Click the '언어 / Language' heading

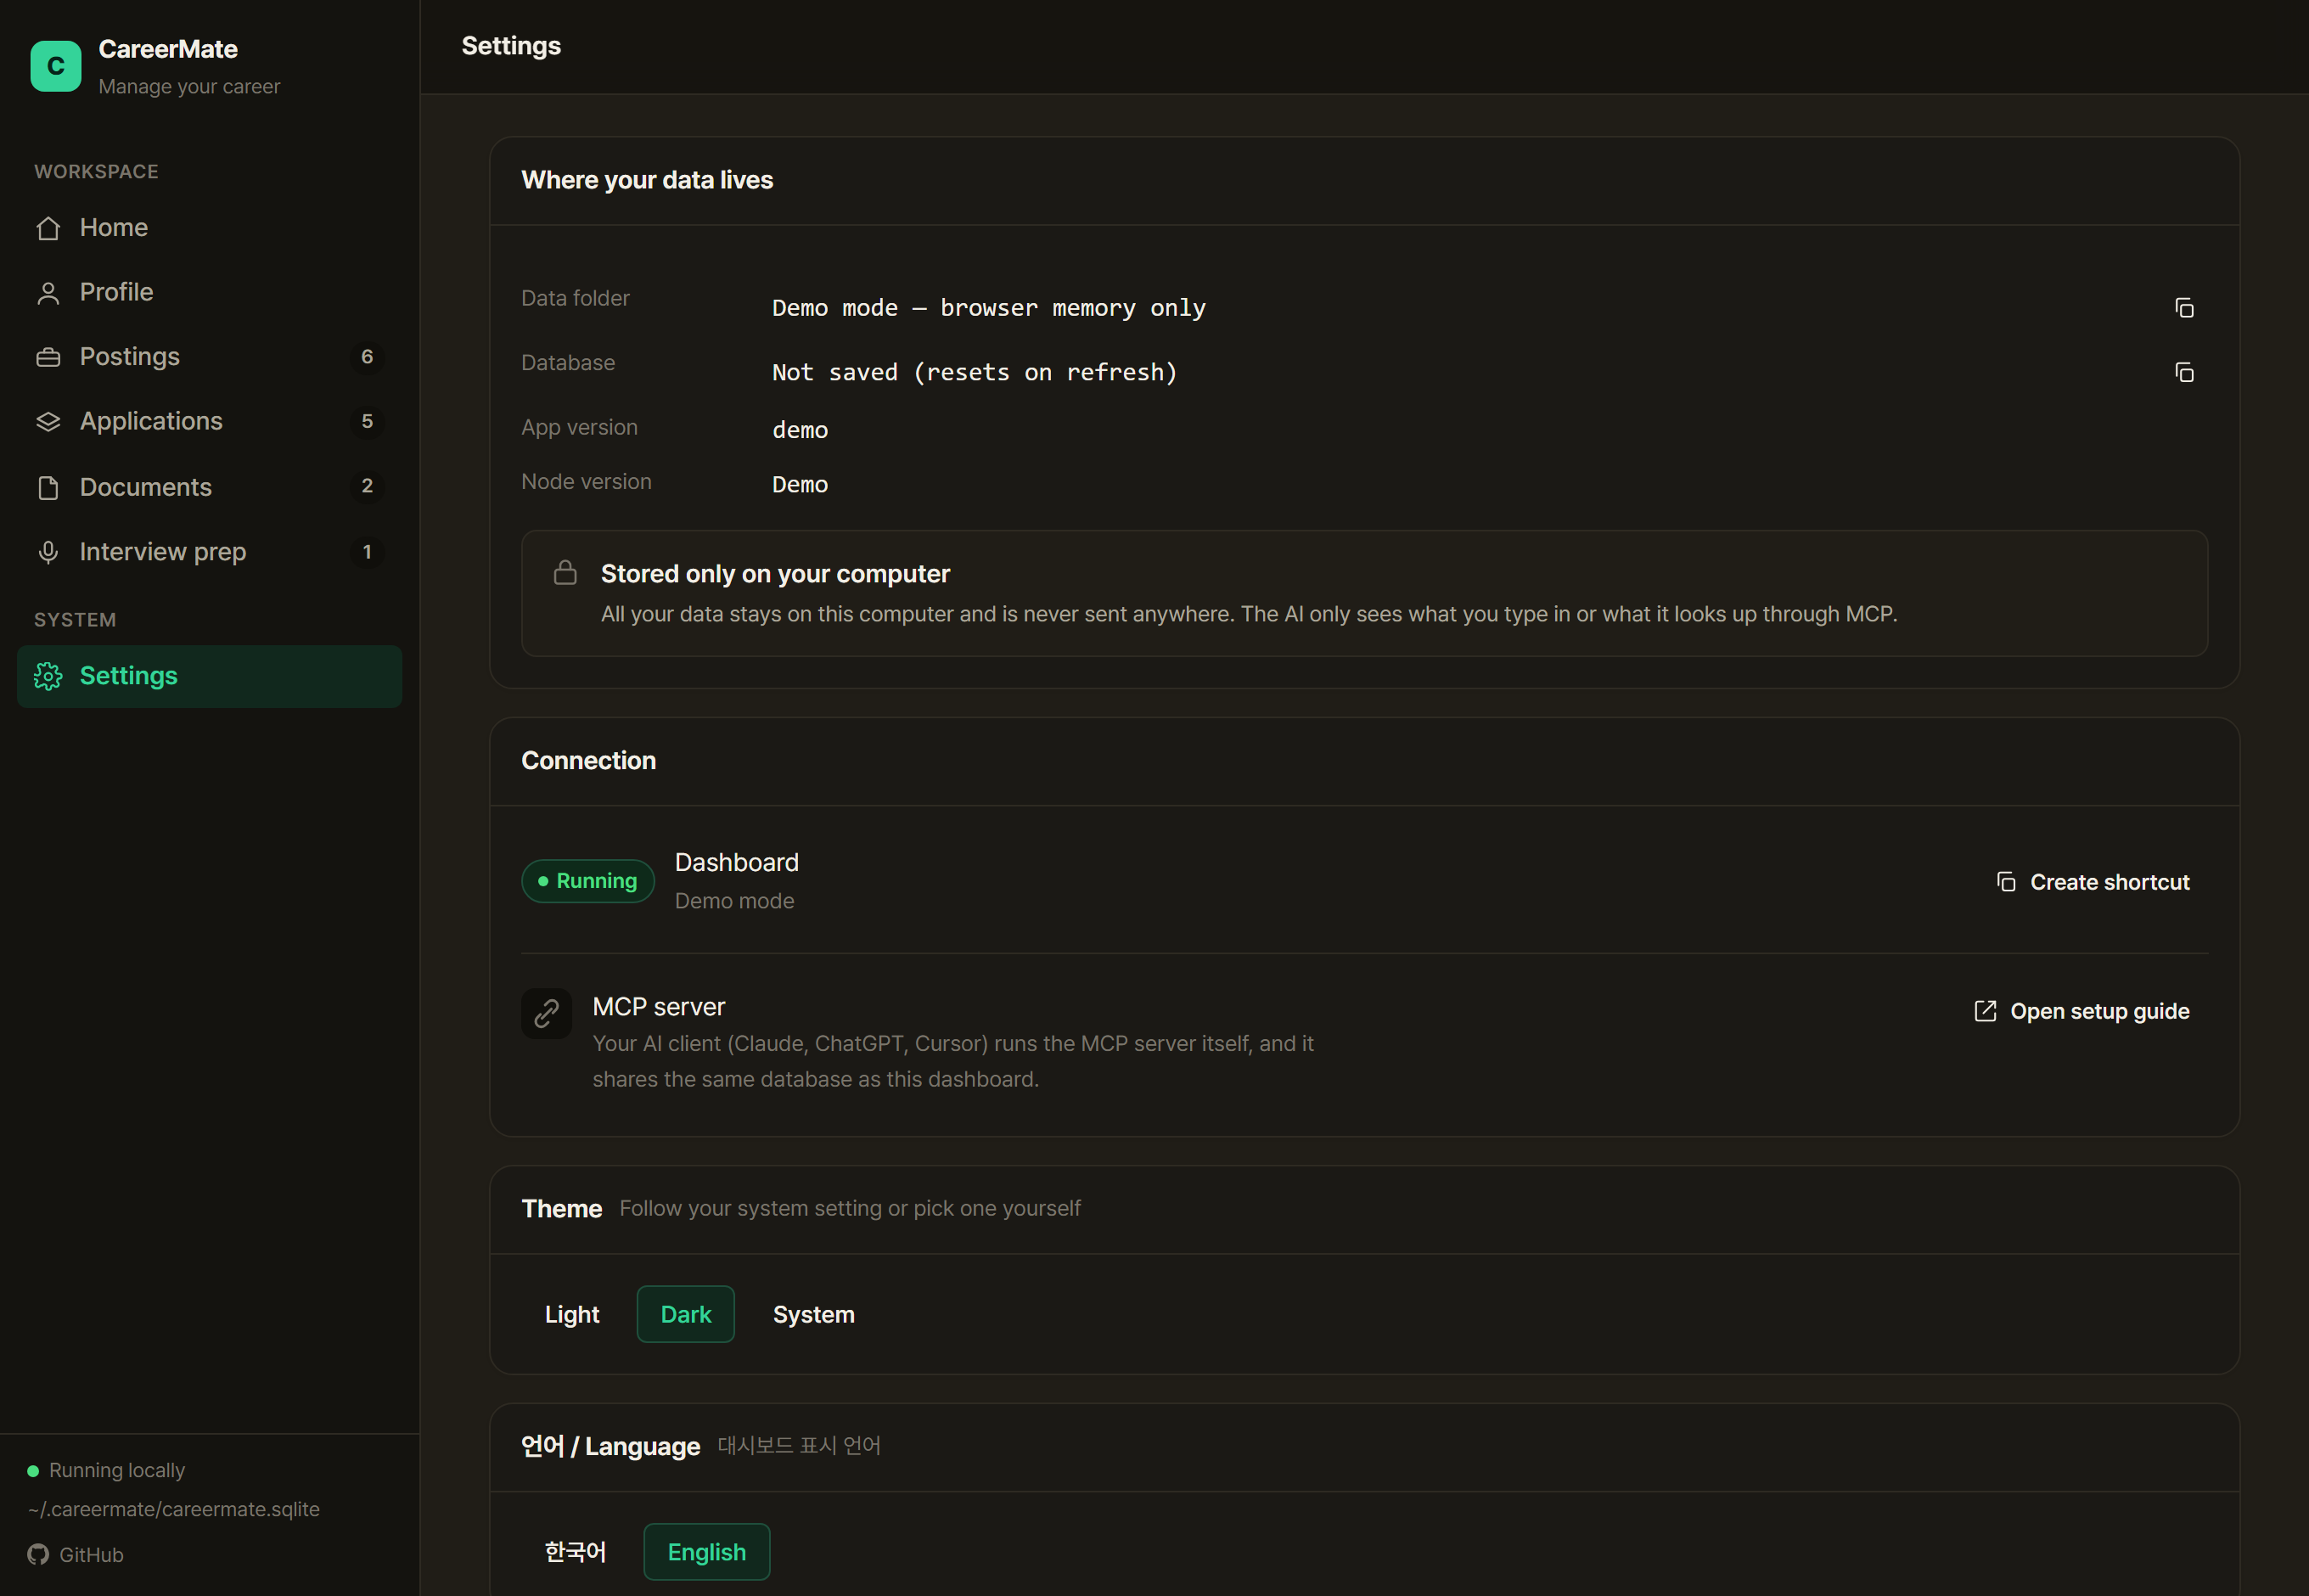(610, 1446)
